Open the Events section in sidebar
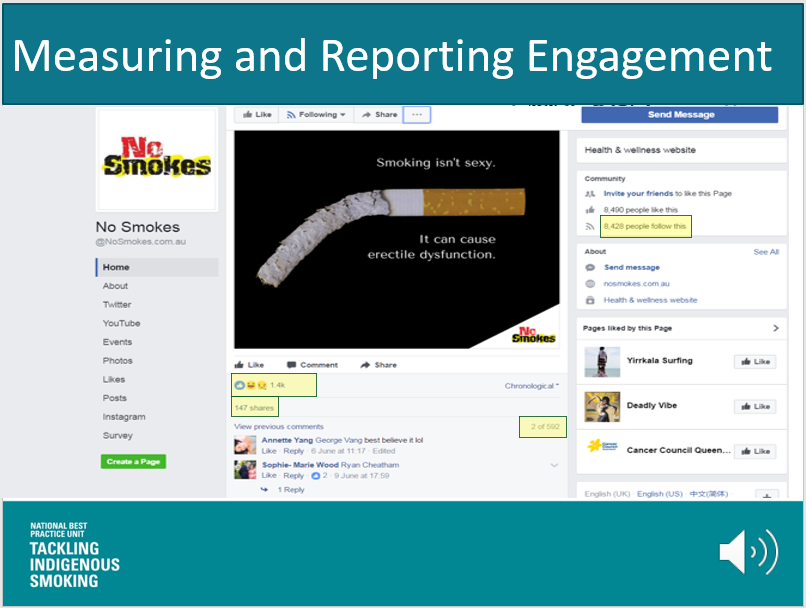 click(117, 342)
